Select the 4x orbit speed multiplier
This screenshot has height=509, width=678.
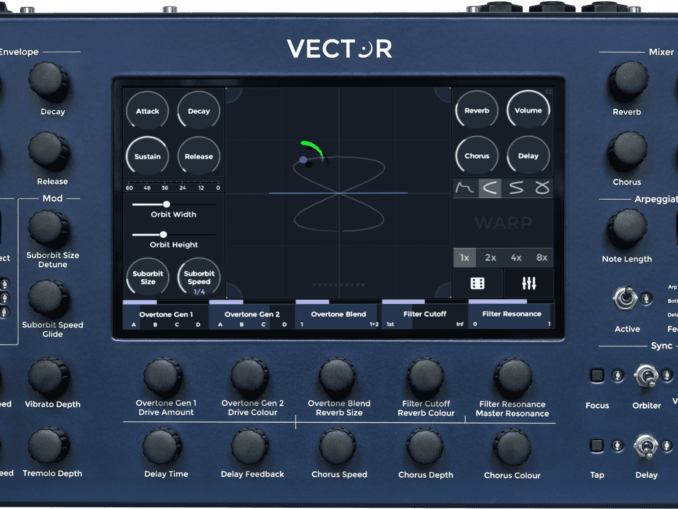pyautogui.click(x=516, y=258)
